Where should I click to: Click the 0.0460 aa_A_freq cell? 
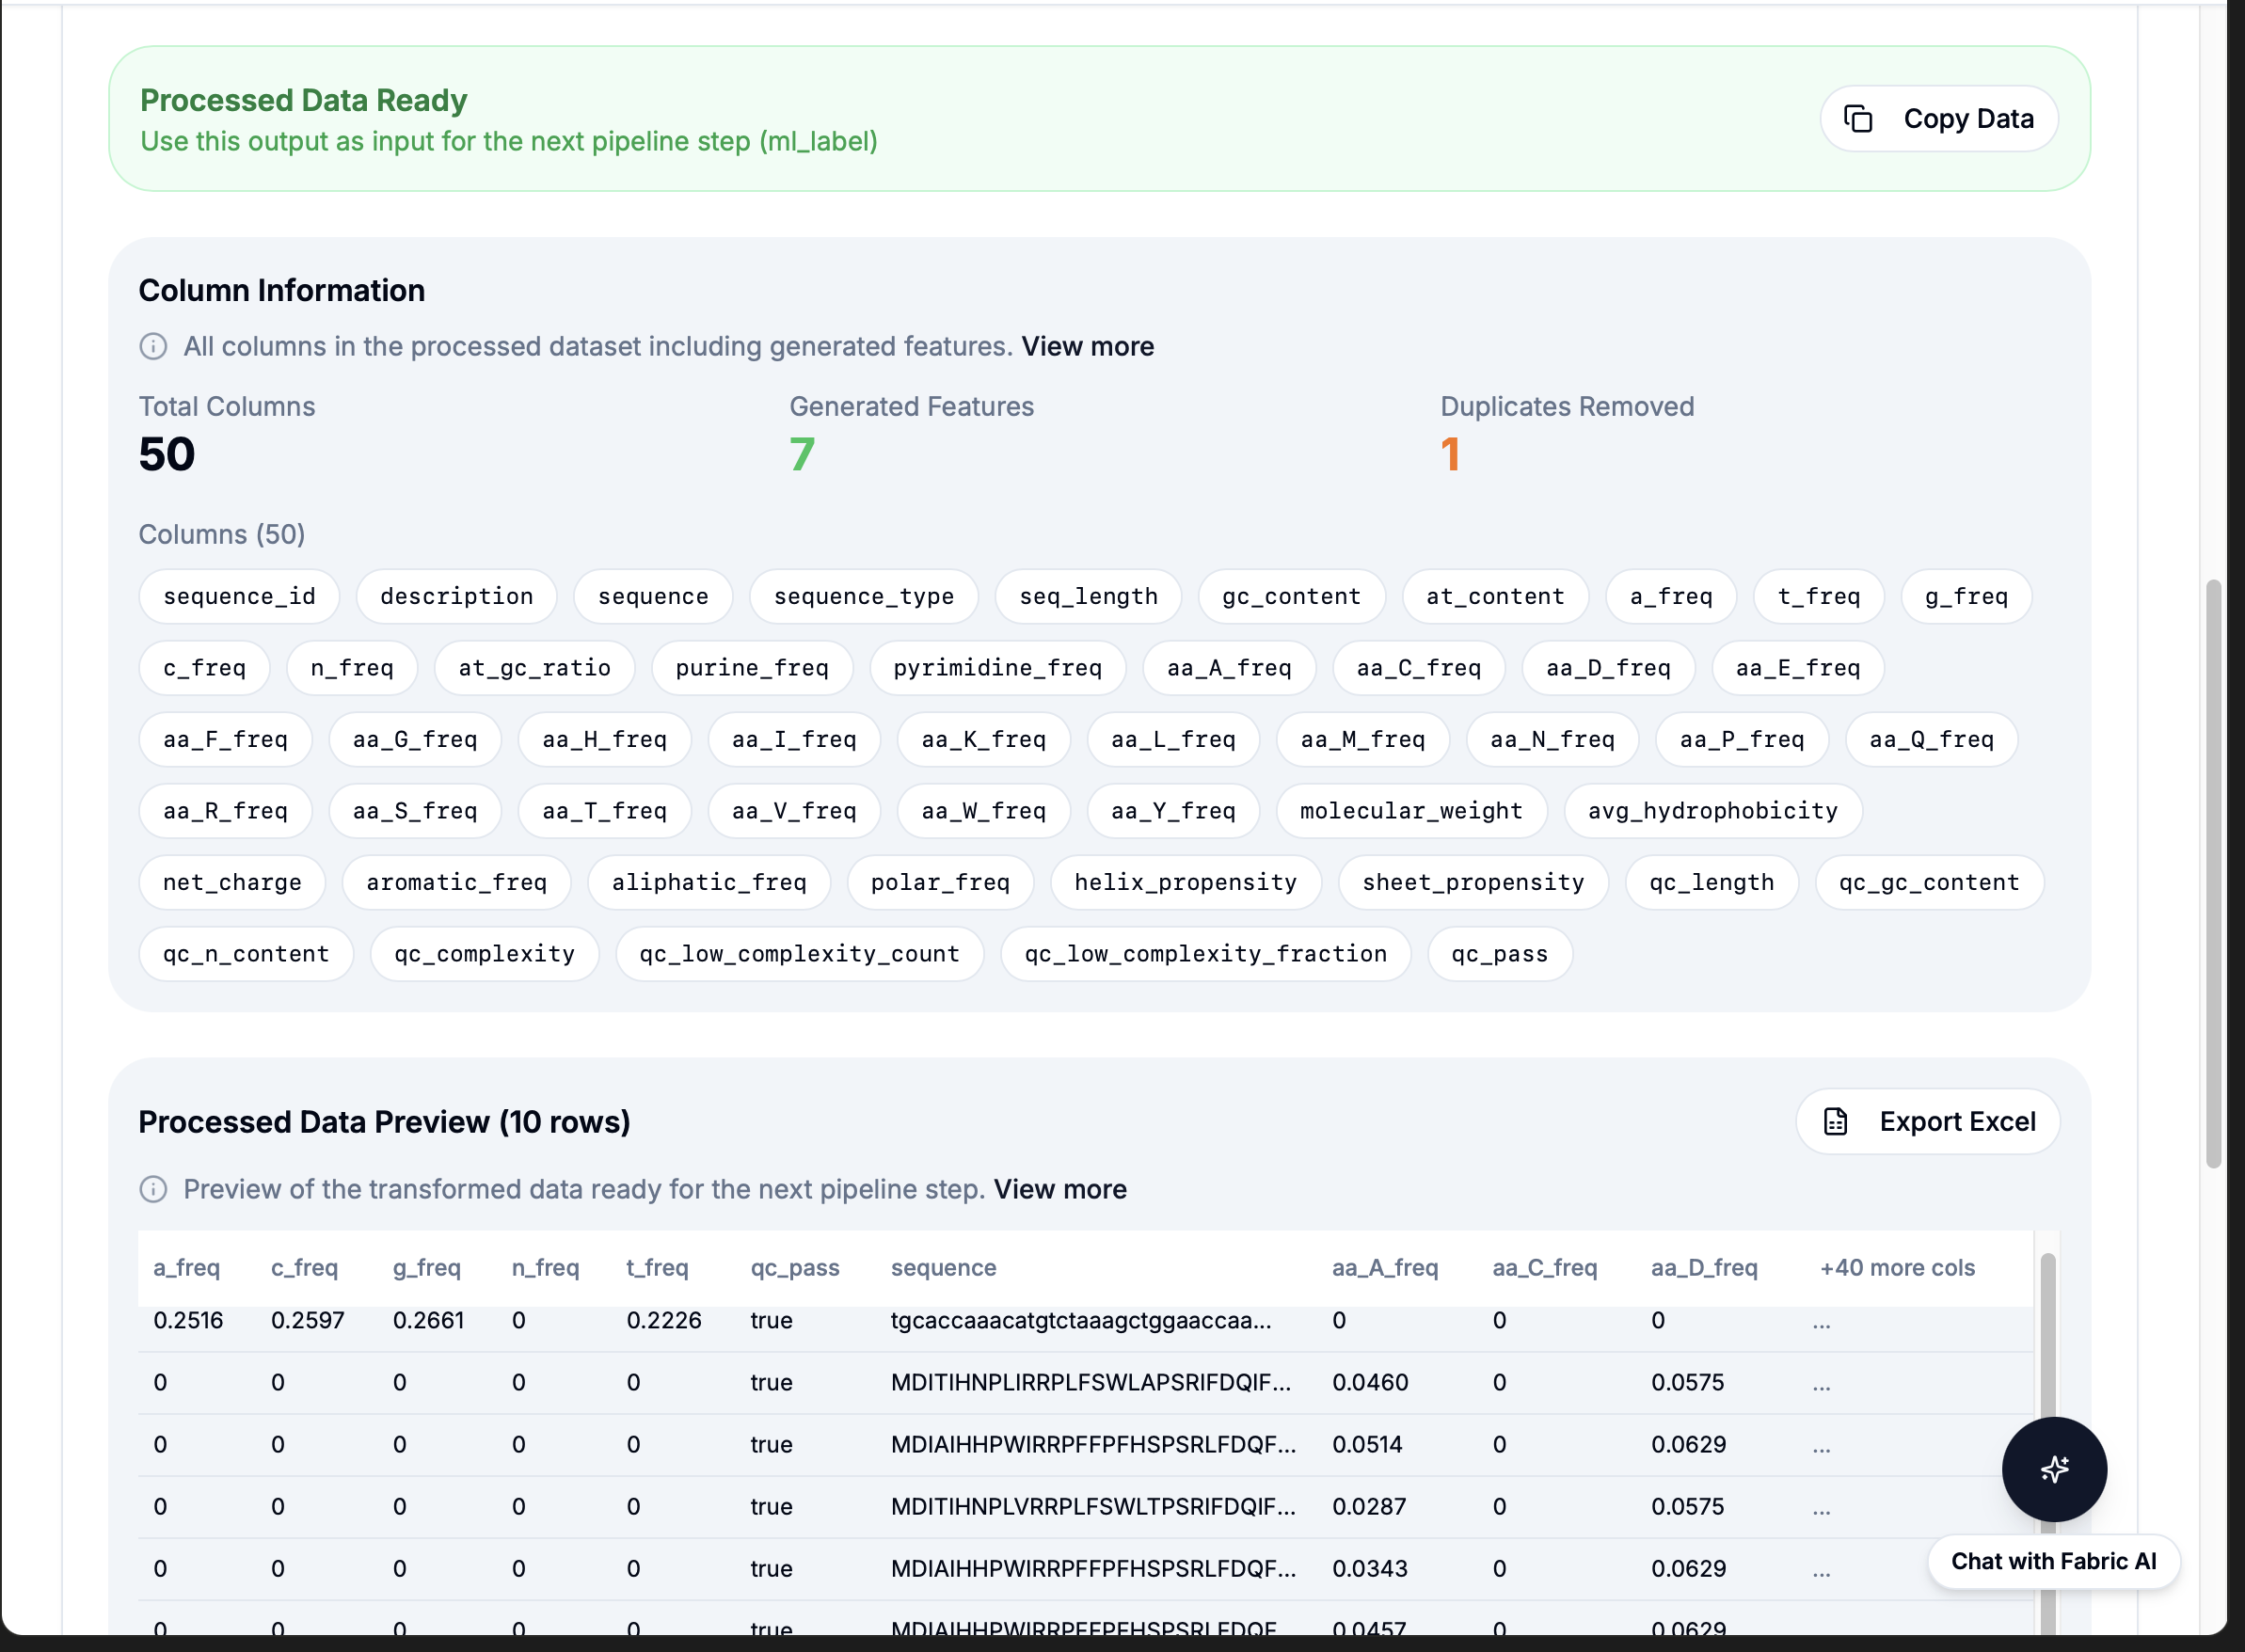(1370, 1382)
